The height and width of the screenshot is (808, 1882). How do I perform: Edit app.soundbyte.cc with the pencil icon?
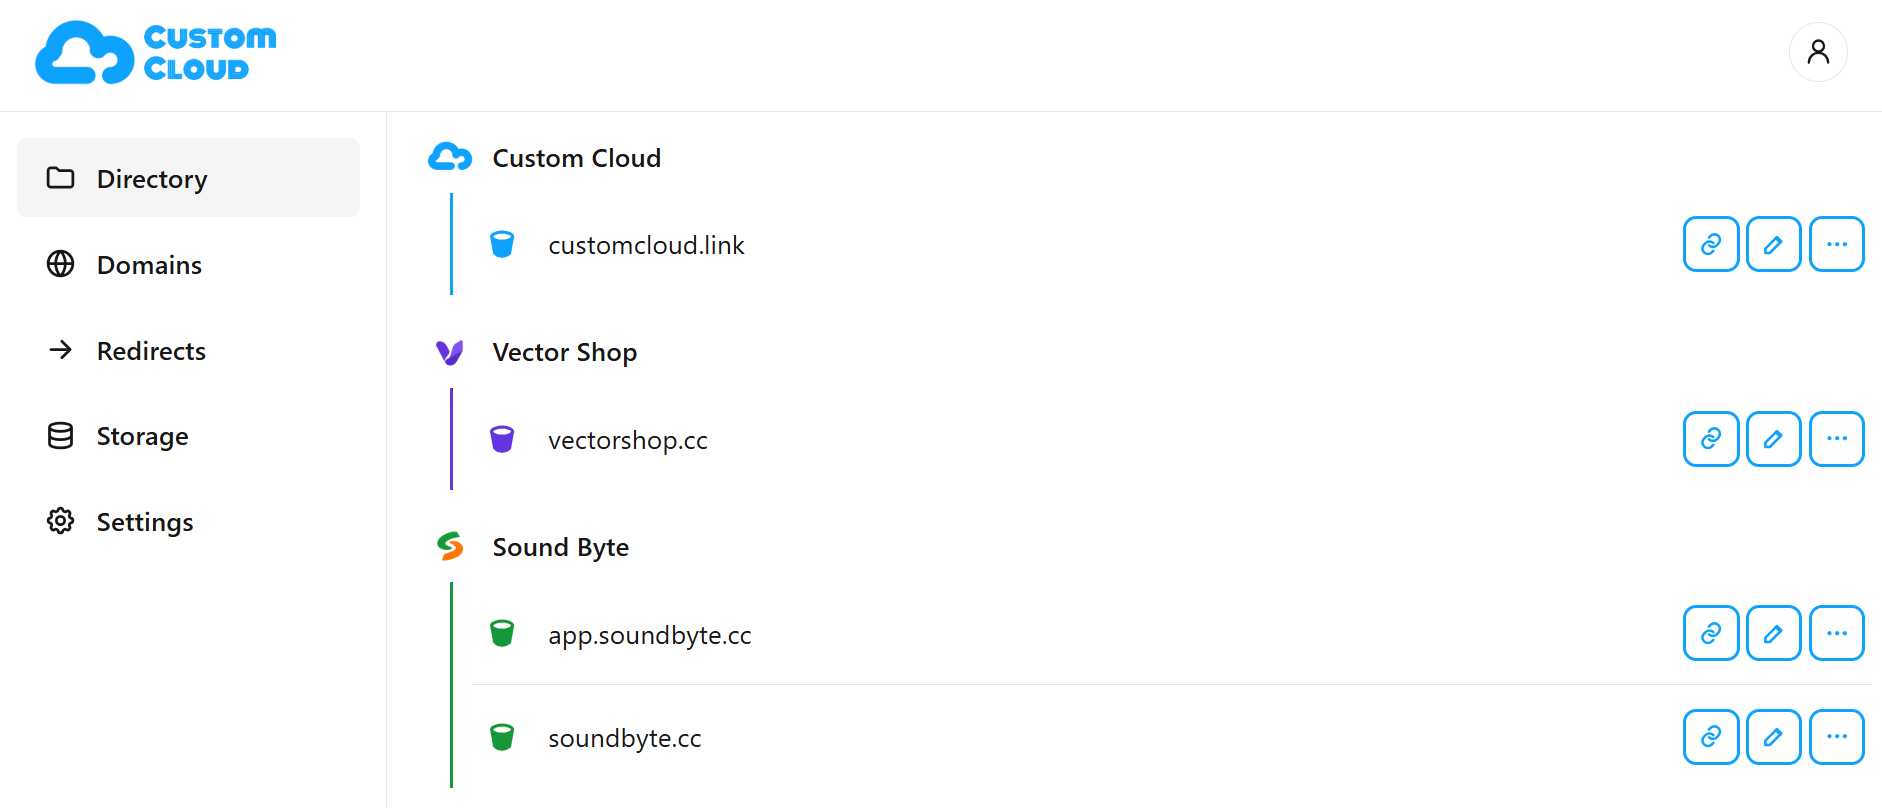pos(1773,633)
